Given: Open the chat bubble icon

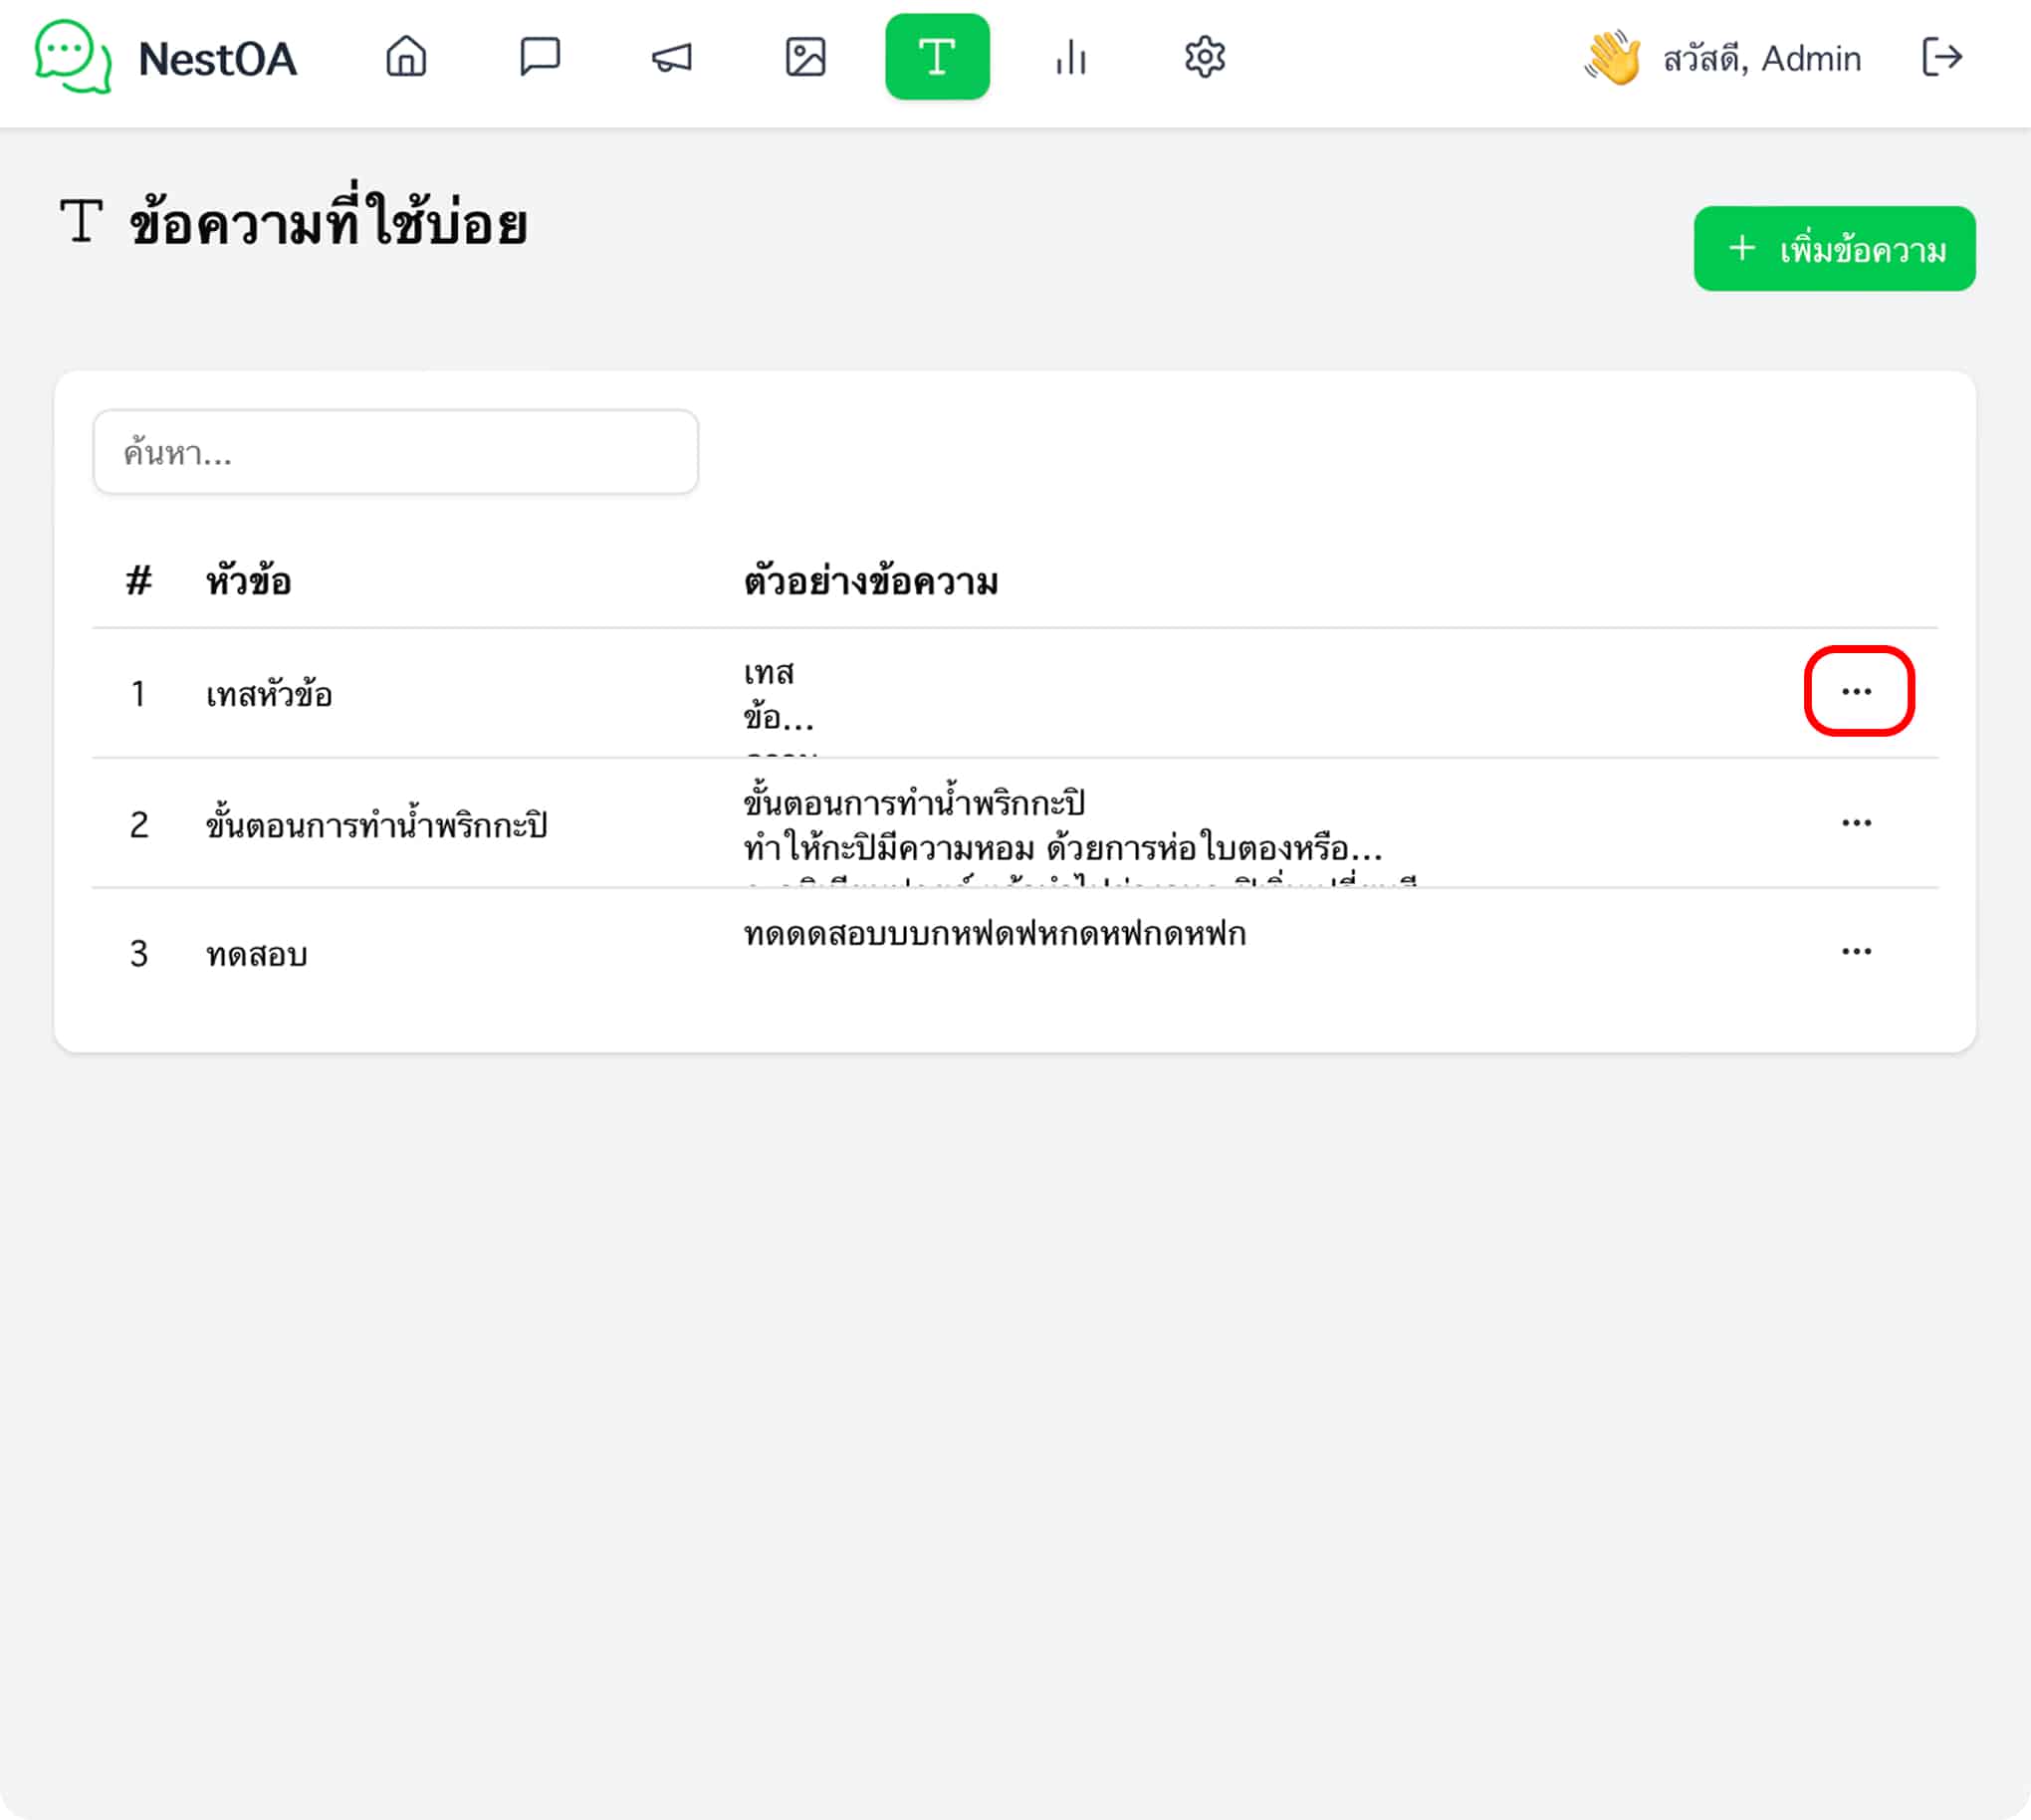Looking at the screenshot, I should tap(540, 57).
